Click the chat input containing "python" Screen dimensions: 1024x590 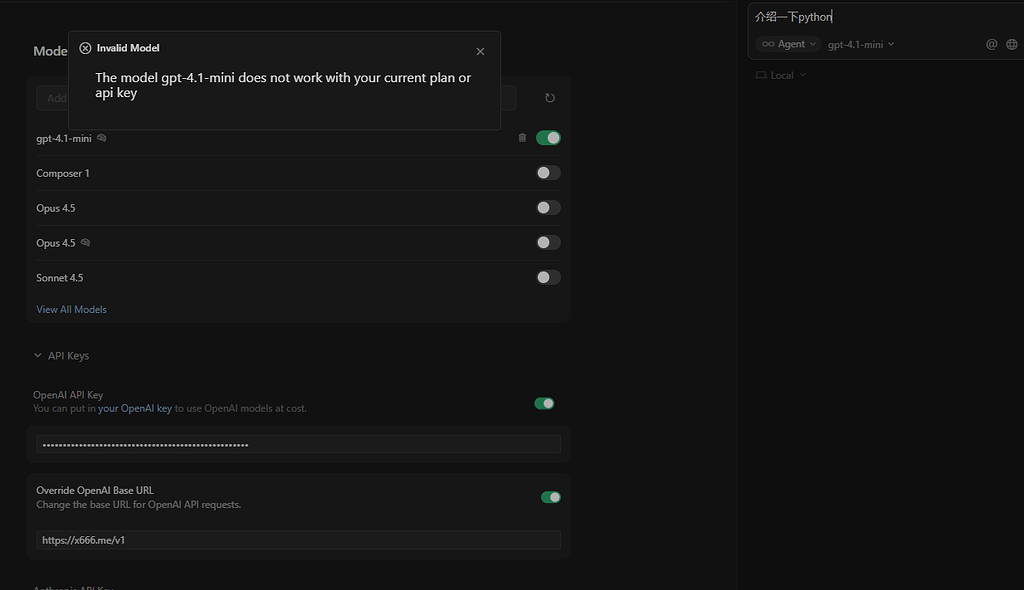coord(888,17)
